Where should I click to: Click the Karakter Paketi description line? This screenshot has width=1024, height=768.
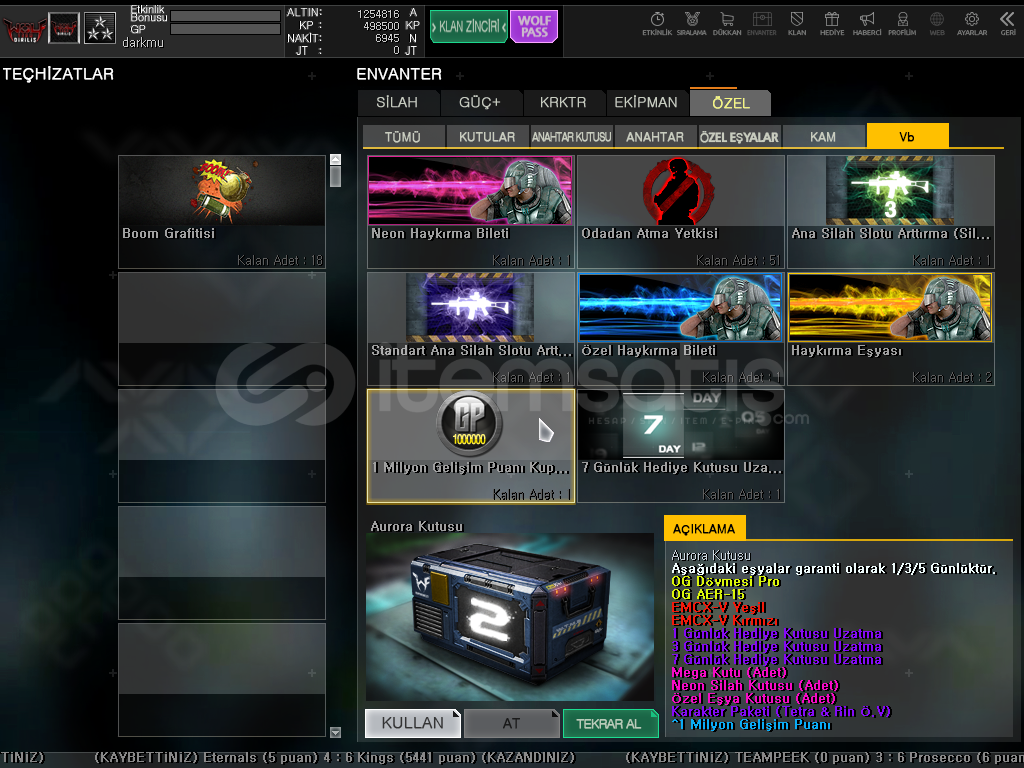(781, 711)
